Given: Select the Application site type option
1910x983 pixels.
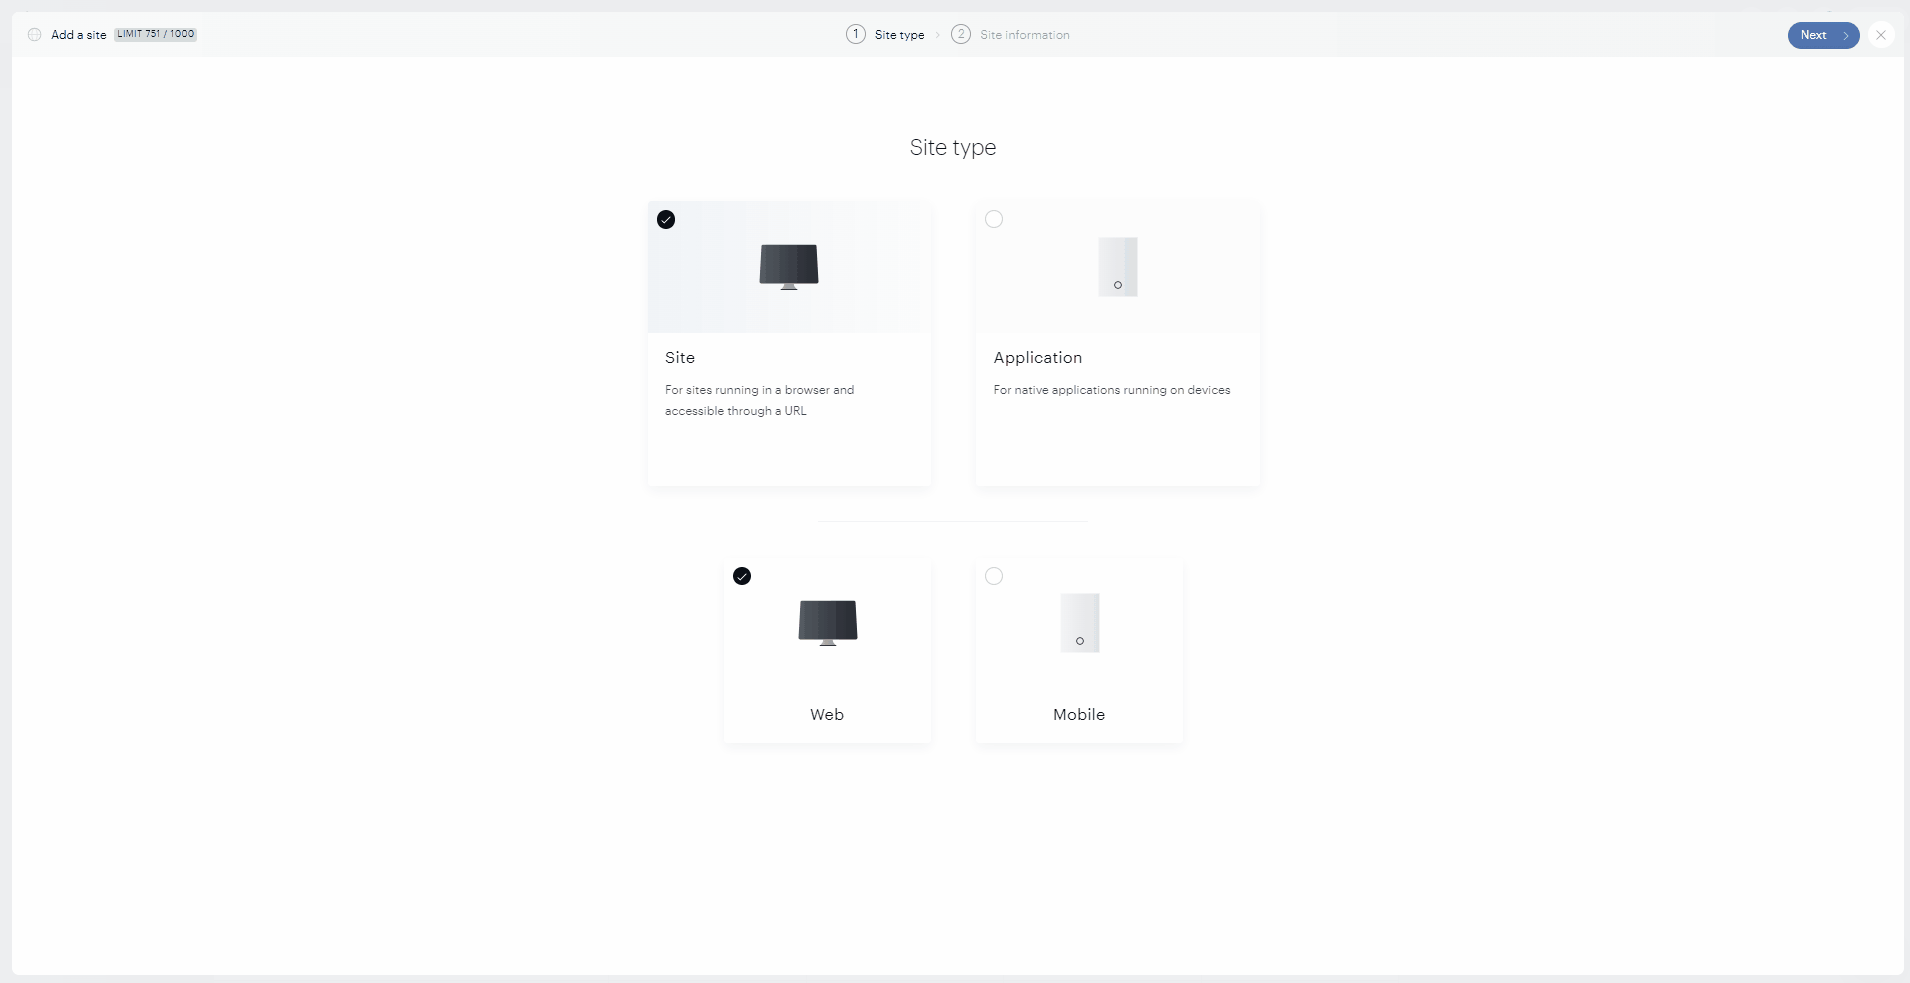Looking at the screenshot, I should (995, 219).
